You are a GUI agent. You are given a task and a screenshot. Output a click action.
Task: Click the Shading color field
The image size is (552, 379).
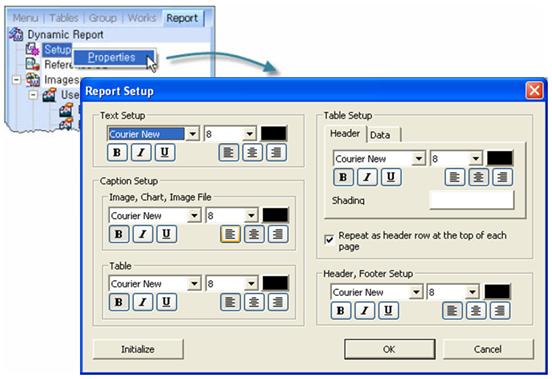(472, 200)
